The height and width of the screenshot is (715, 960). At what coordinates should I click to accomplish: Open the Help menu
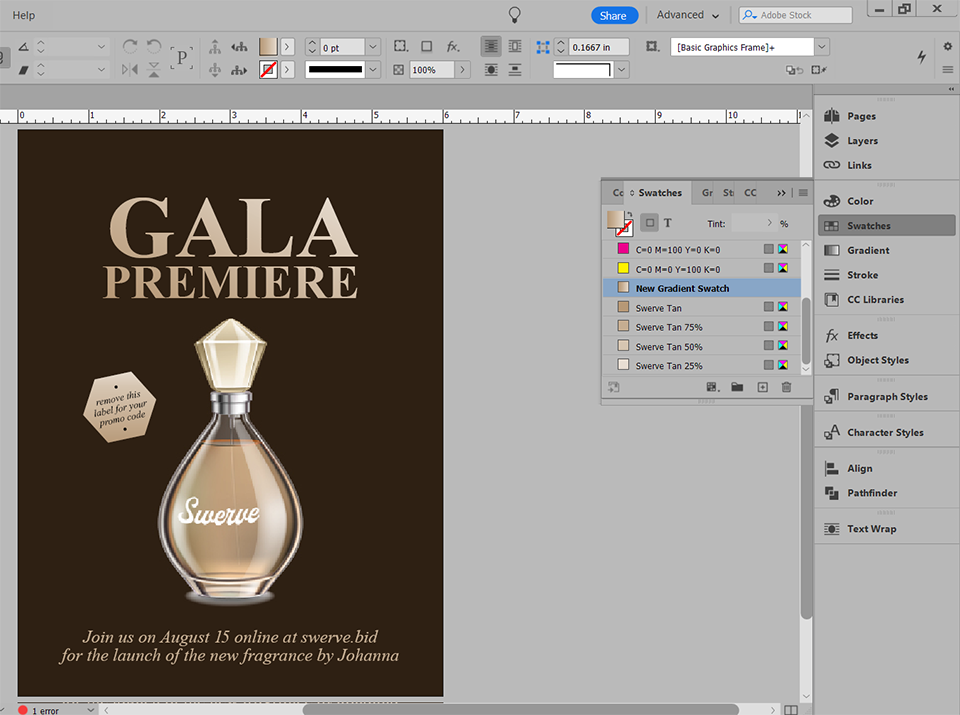23,15
